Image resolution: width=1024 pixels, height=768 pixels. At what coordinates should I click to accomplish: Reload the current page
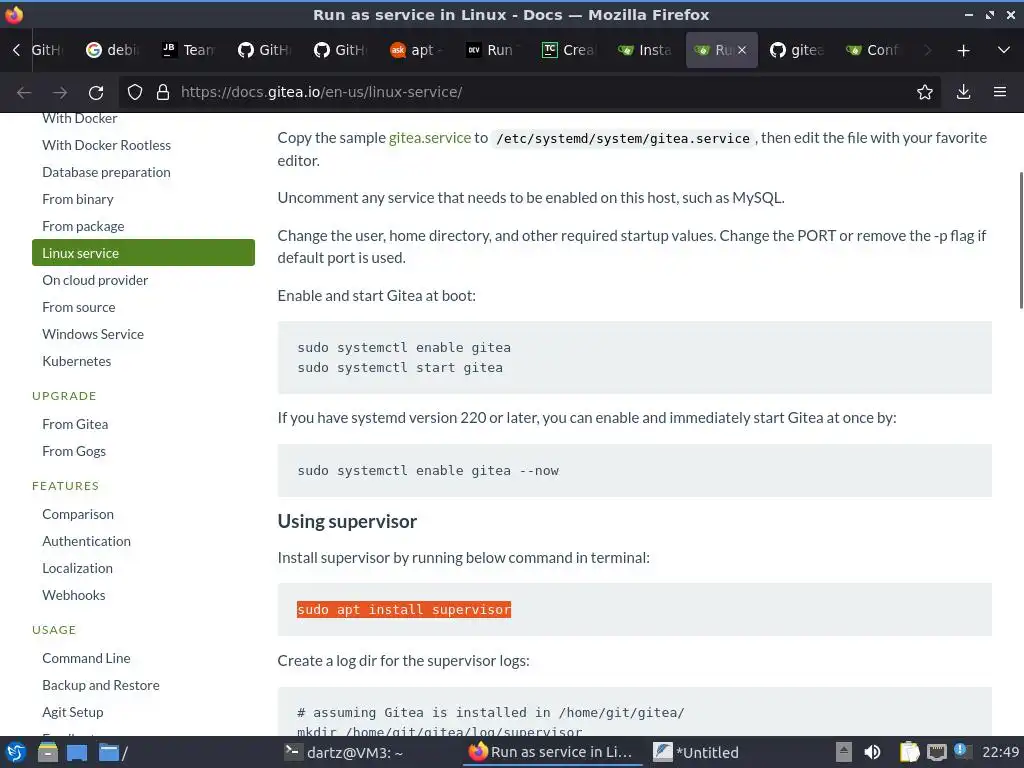click(96, 92)
